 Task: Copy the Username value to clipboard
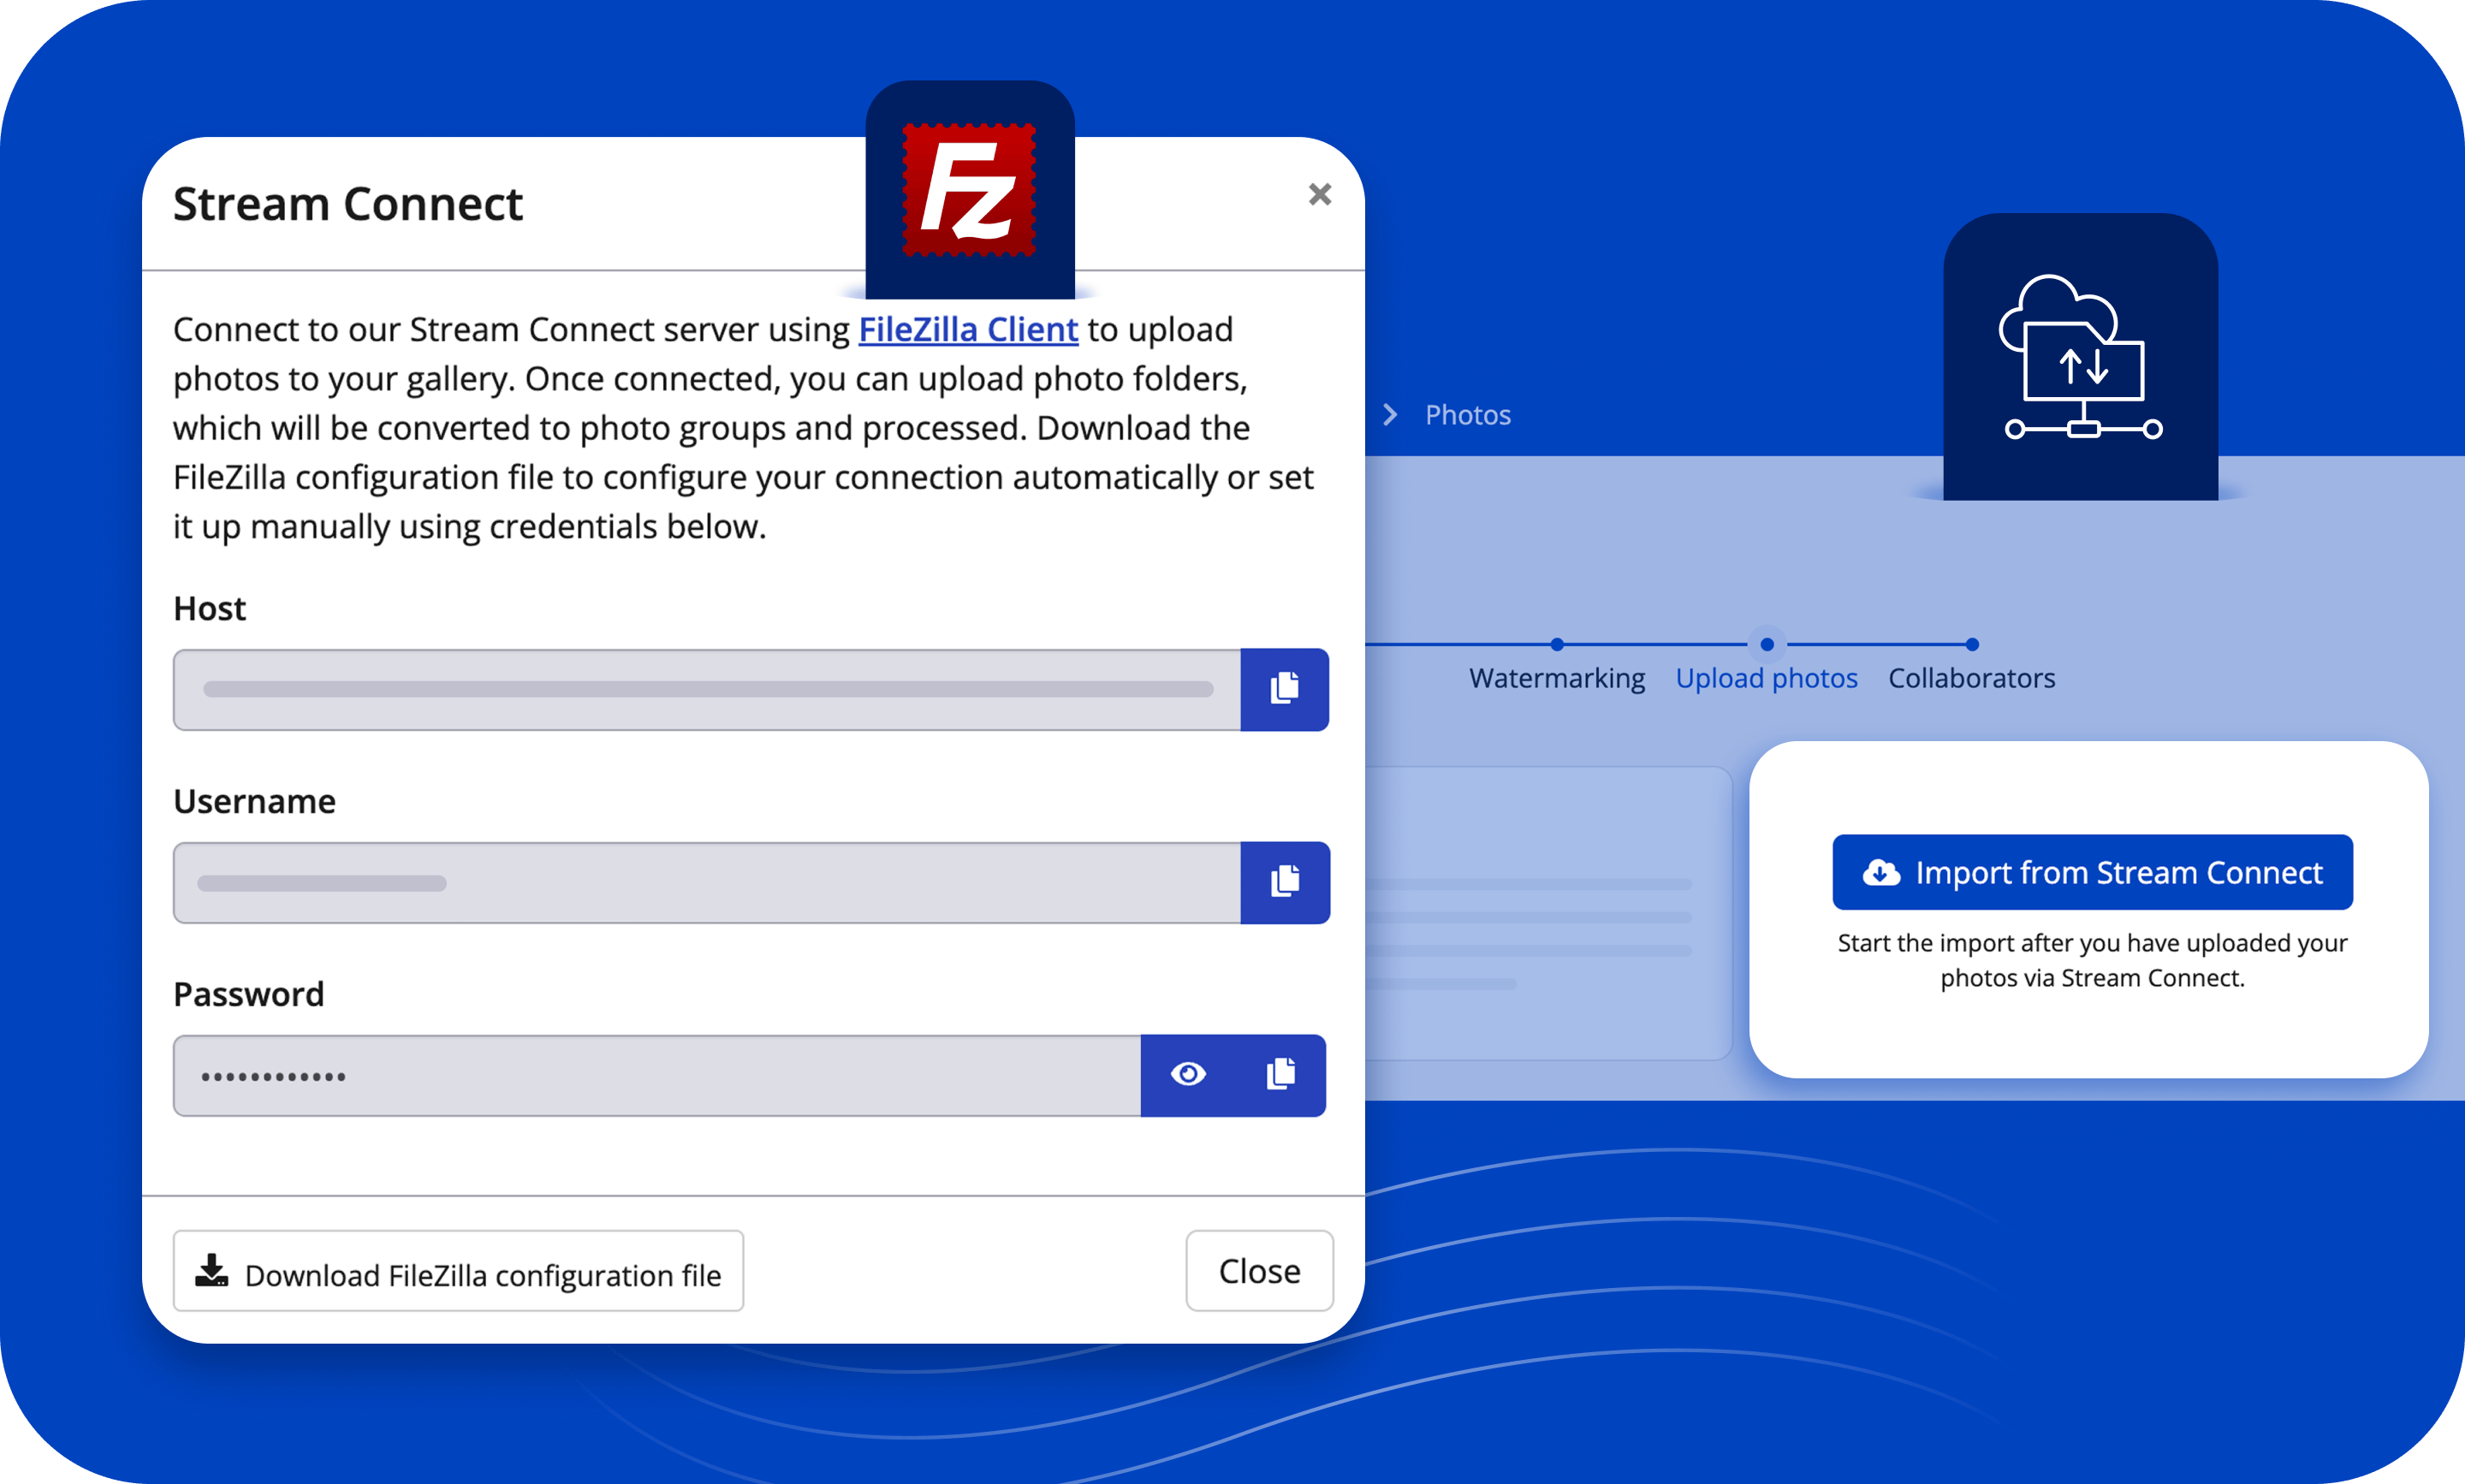pyautogui.click(x=1284, y=882)
